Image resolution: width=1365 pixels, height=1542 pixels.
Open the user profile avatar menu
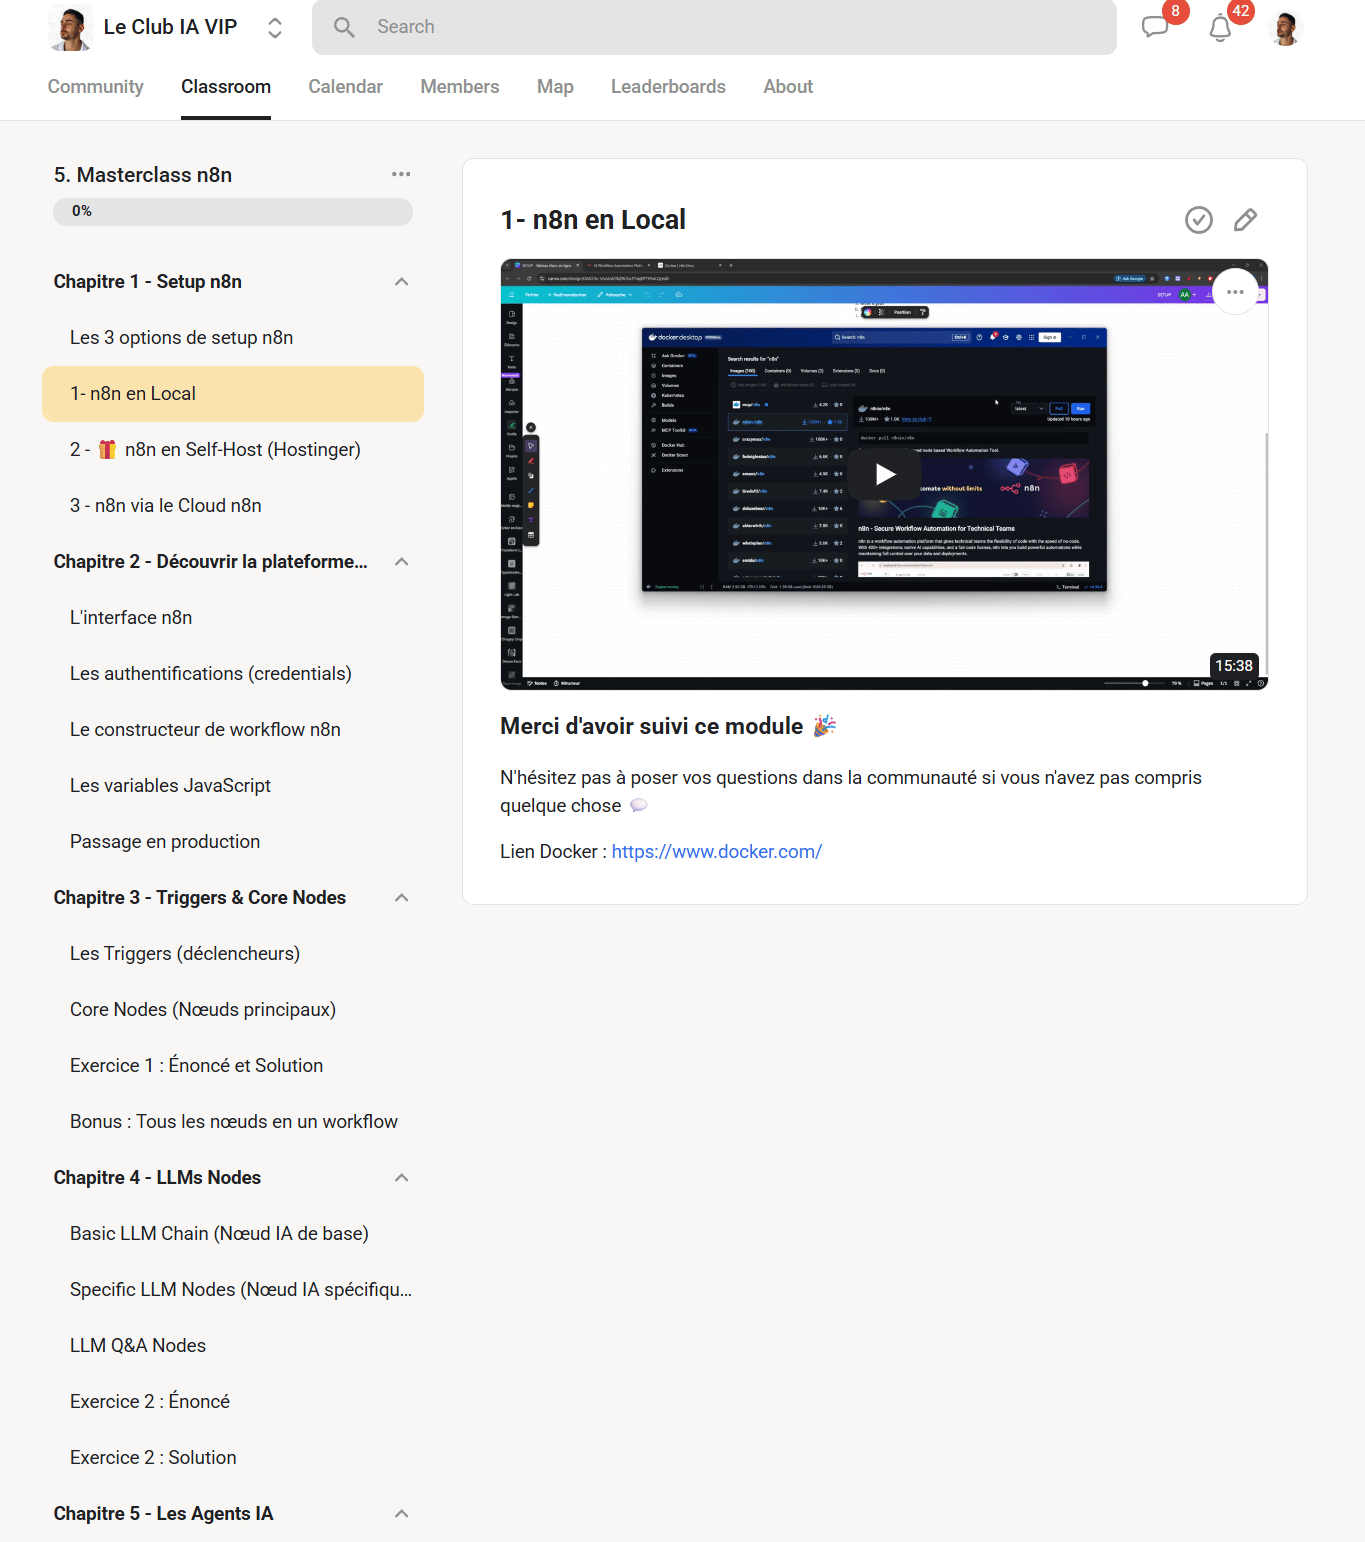pos(1285,27)
